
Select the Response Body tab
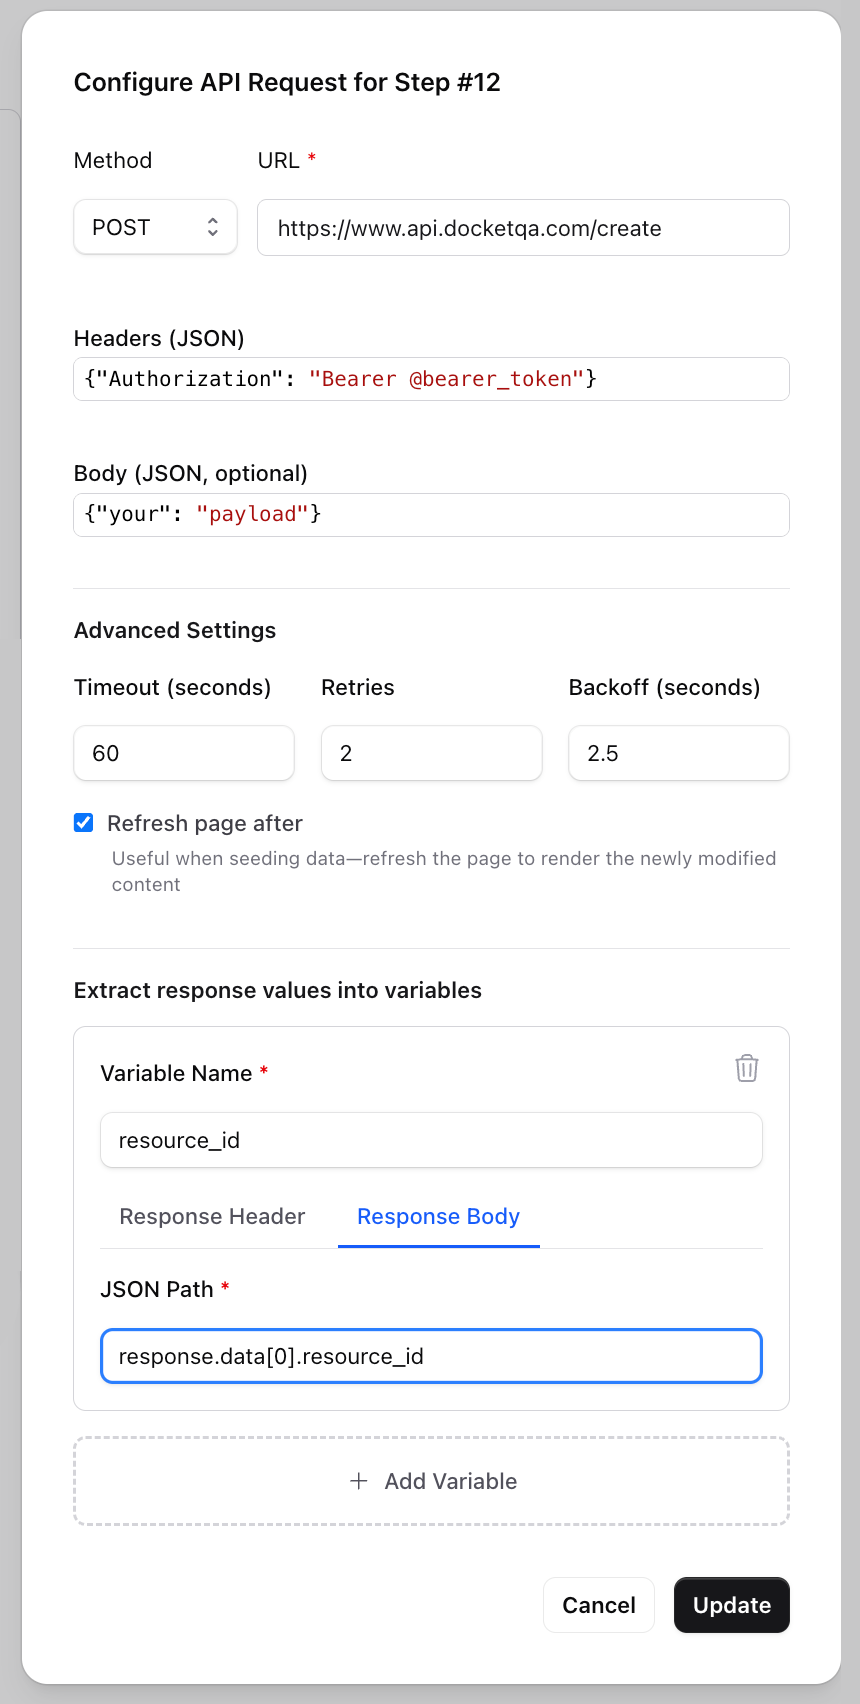438,1217
